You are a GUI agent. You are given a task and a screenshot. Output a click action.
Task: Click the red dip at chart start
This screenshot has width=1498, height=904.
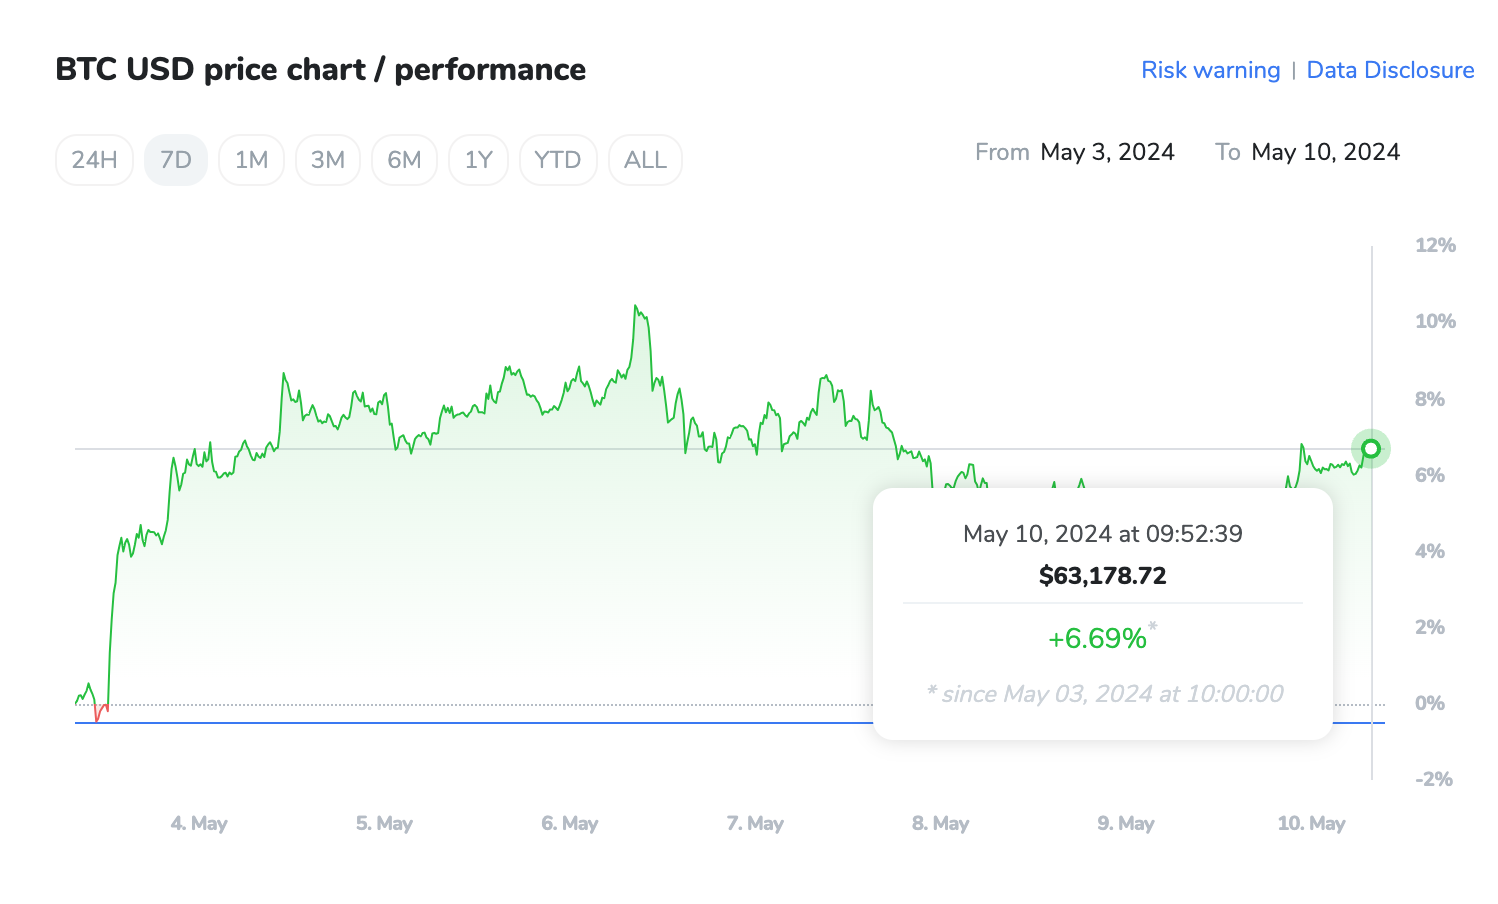pos(97,714)
